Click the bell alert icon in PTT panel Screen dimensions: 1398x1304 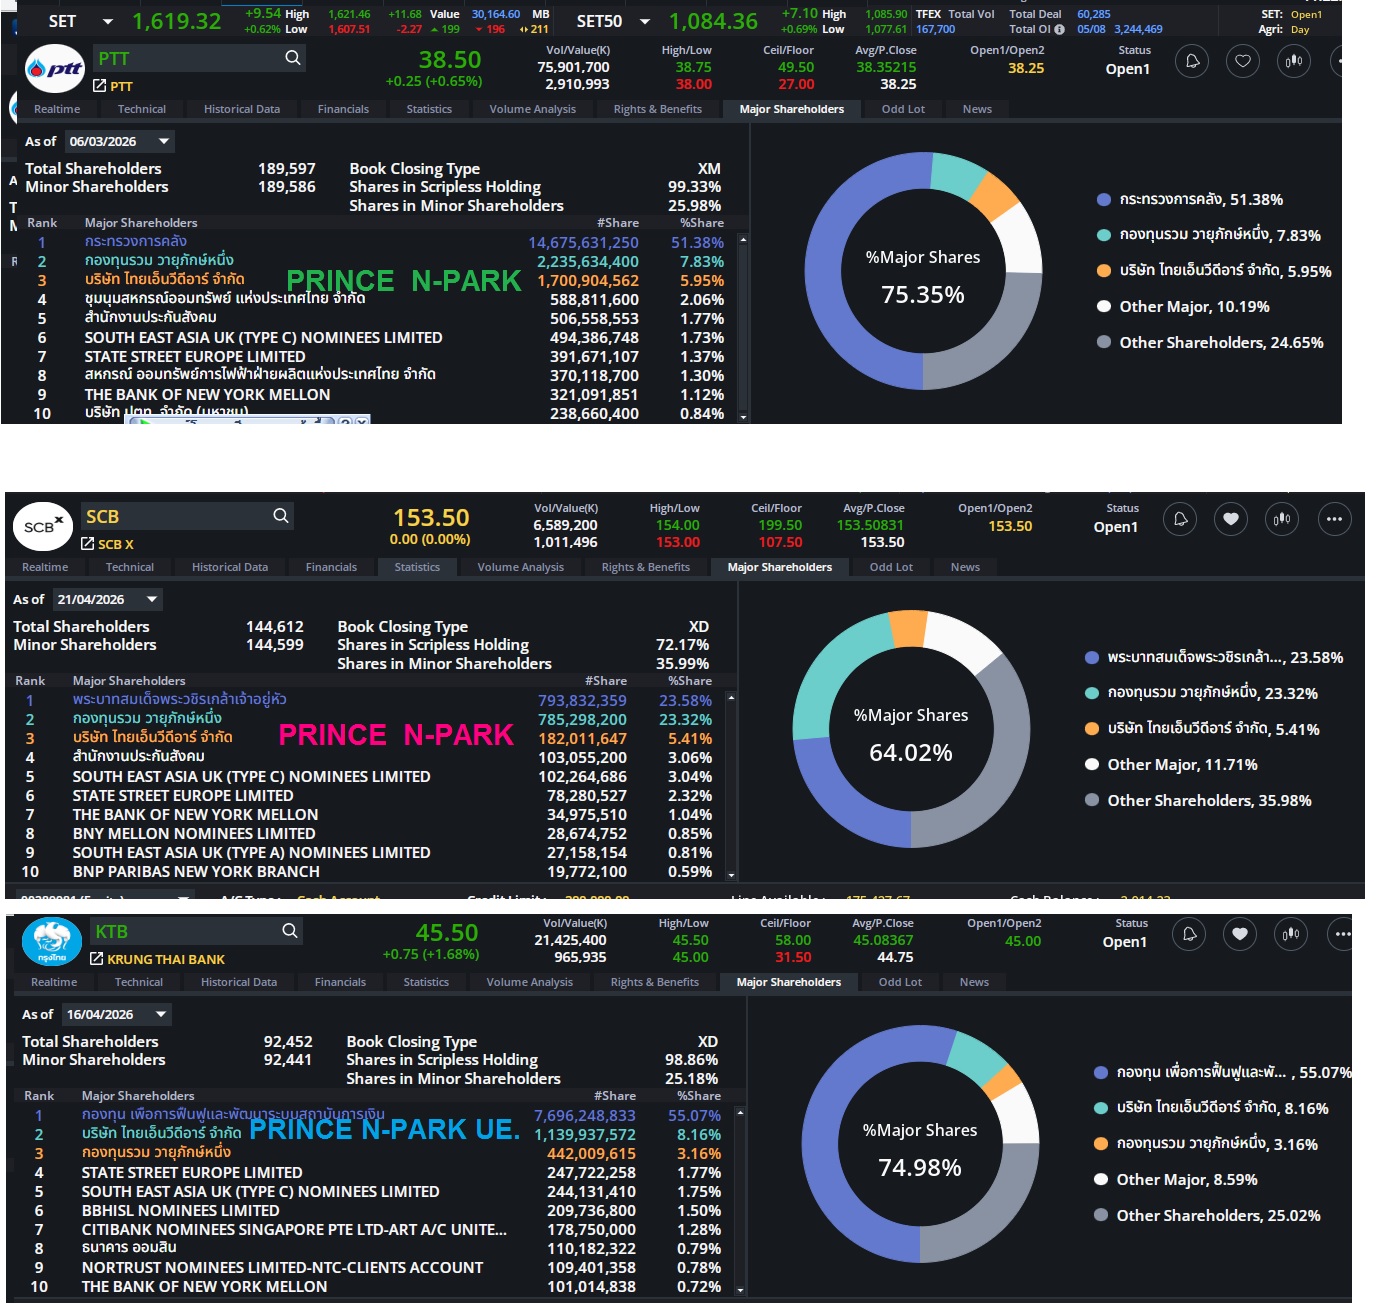(x=1192, y=61)
